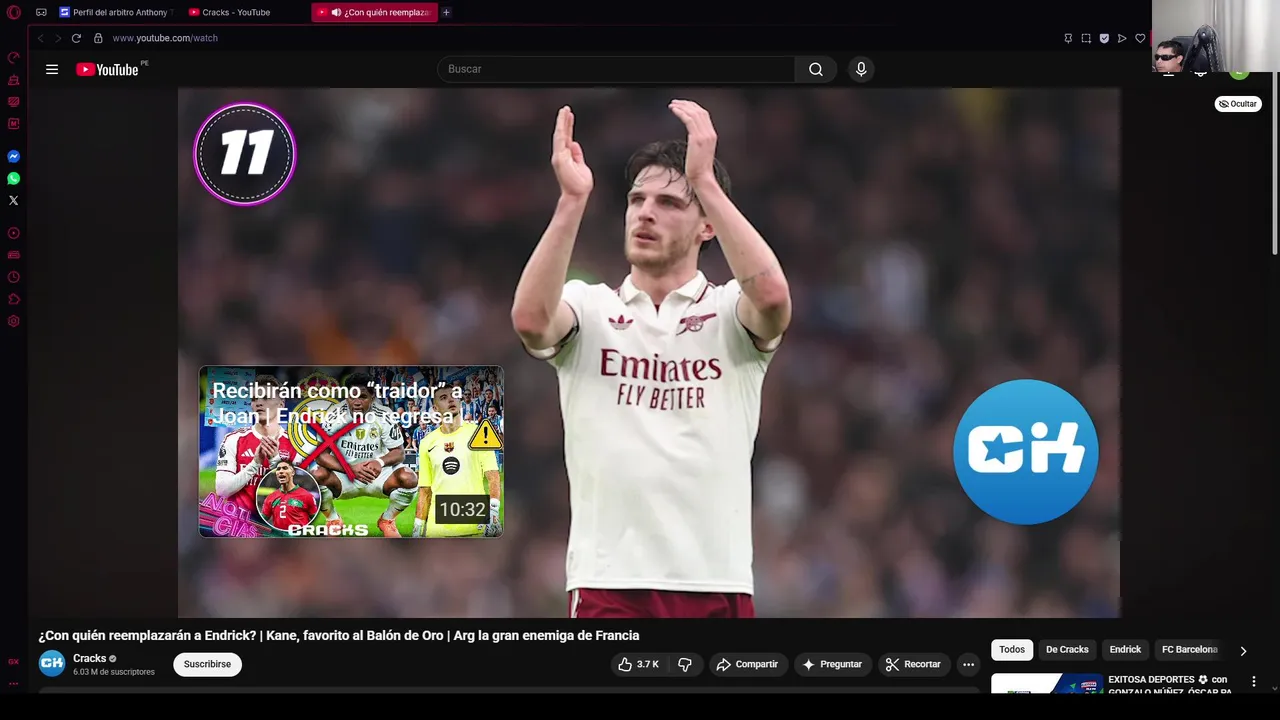Click the pin icon in address bar
1280x720 pixels.
pyautogui.click(x=1068, y=38)
